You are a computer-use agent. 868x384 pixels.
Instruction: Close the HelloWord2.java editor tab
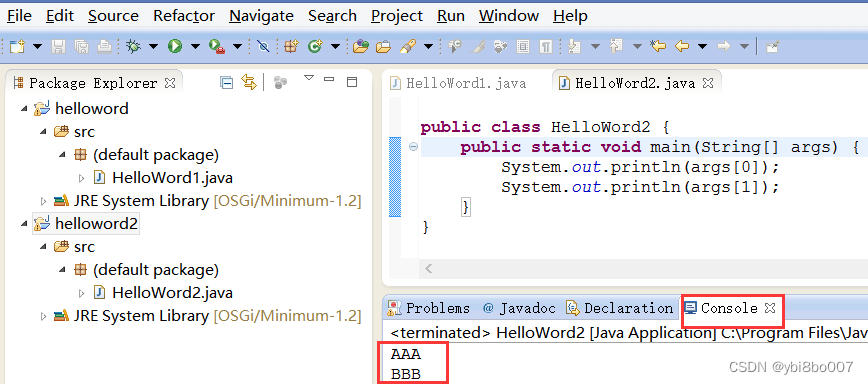[x=707, y=83]
